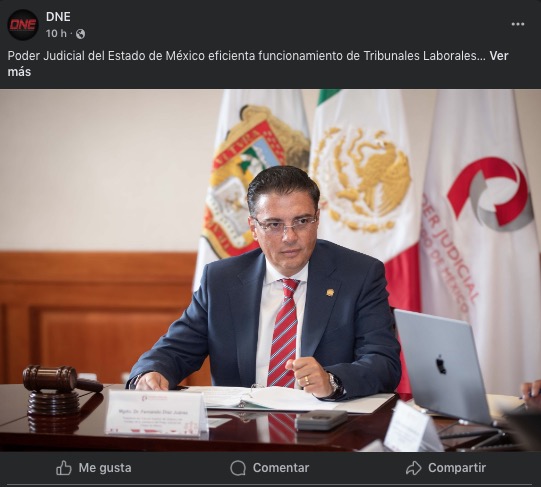The image size is (541, 487).
Task: Click the name plate on the desk in photo
Action: (156, 413)
